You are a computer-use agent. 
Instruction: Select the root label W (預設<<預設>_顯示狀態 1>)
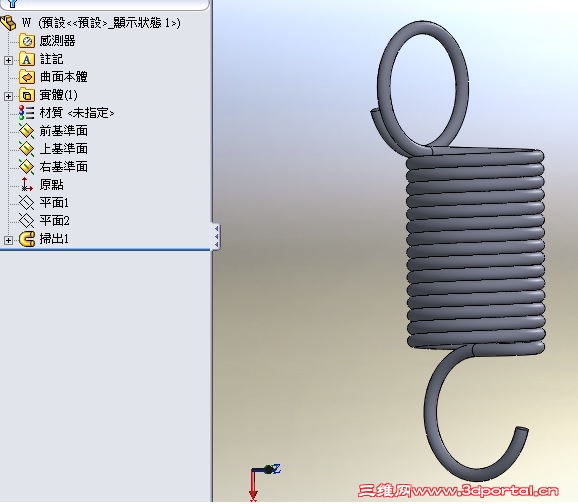tap(101, 23)
